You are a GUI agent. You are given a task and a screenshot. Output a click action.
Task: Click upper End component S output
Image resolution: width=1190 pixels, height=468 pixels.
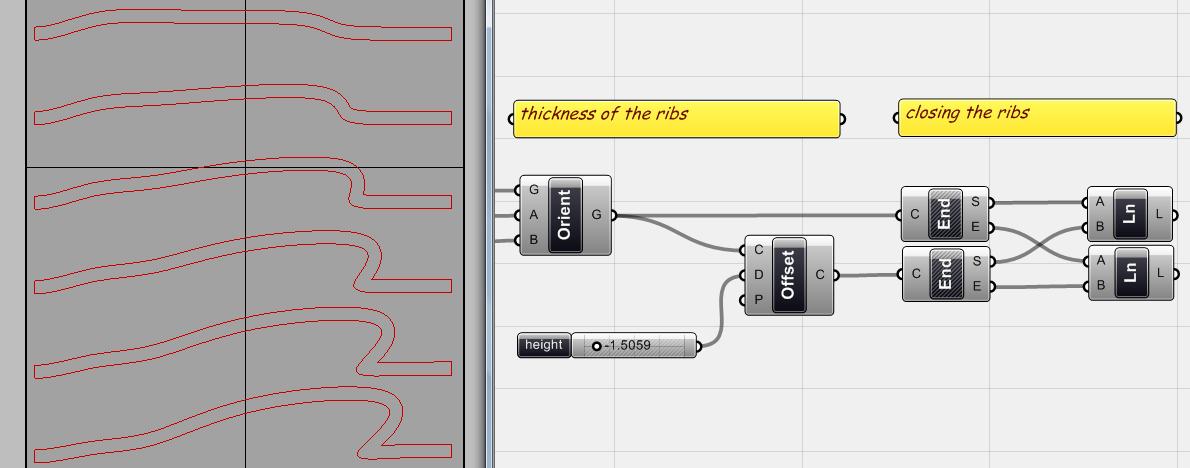(x=978, y=203)
